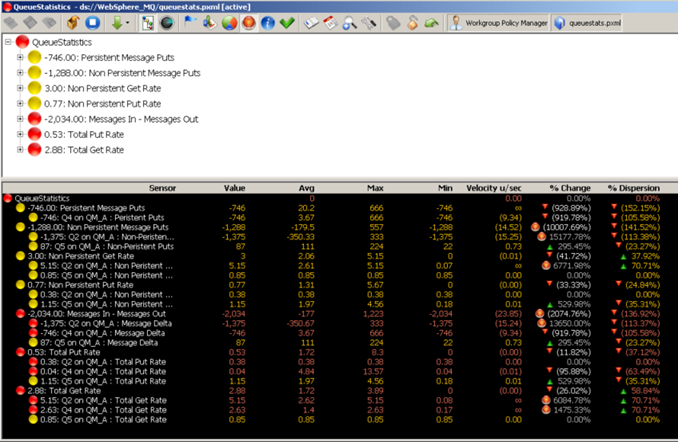Click the magnifying glass toolbar icon
The image size is (678, 442).
point(349,23)
